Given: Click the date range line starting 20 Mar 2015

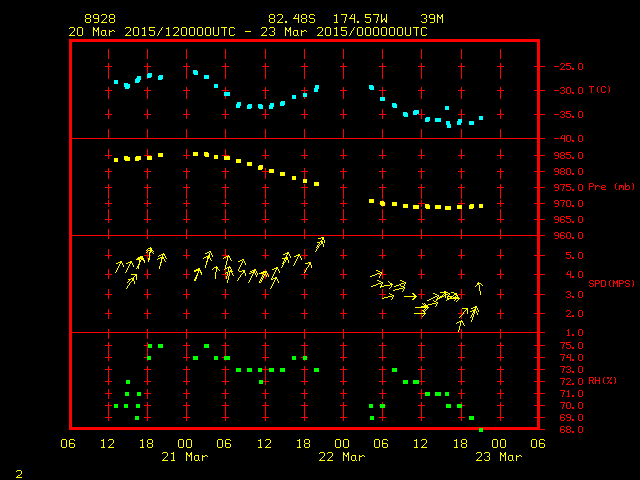Looking at the screenshot, I should coord(248,32).
